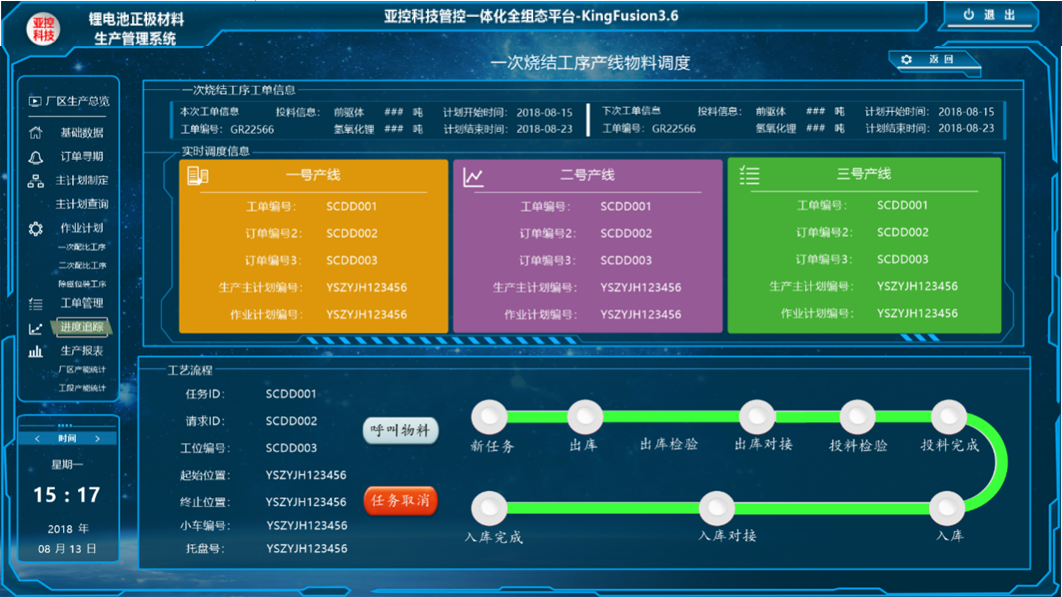Click the 厂区生产总览 monitor play icon
The height and width of the screenshot is (597, 1062).
pyautogui.click(x=35, y=101)
